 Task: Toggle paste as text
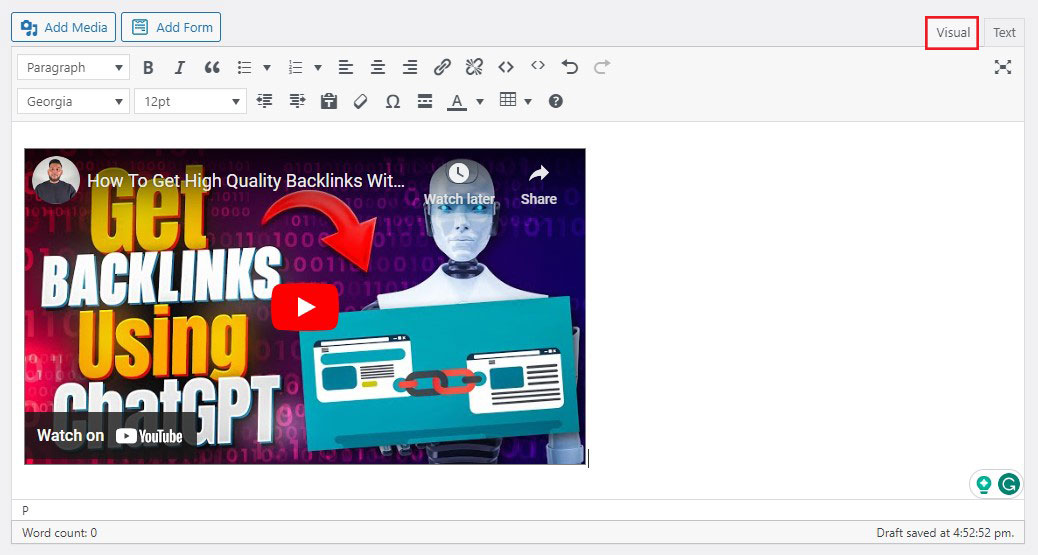point(329,101)
